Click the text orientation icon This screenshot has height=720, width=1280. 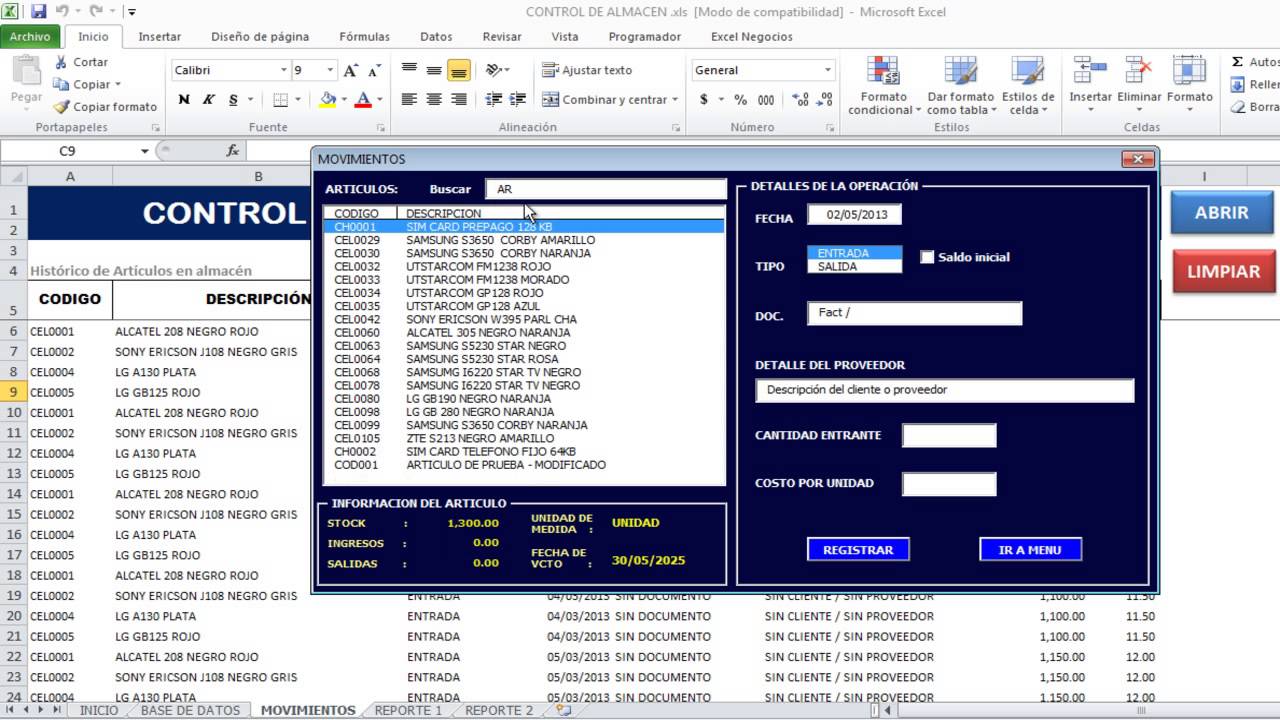point(493,70)
